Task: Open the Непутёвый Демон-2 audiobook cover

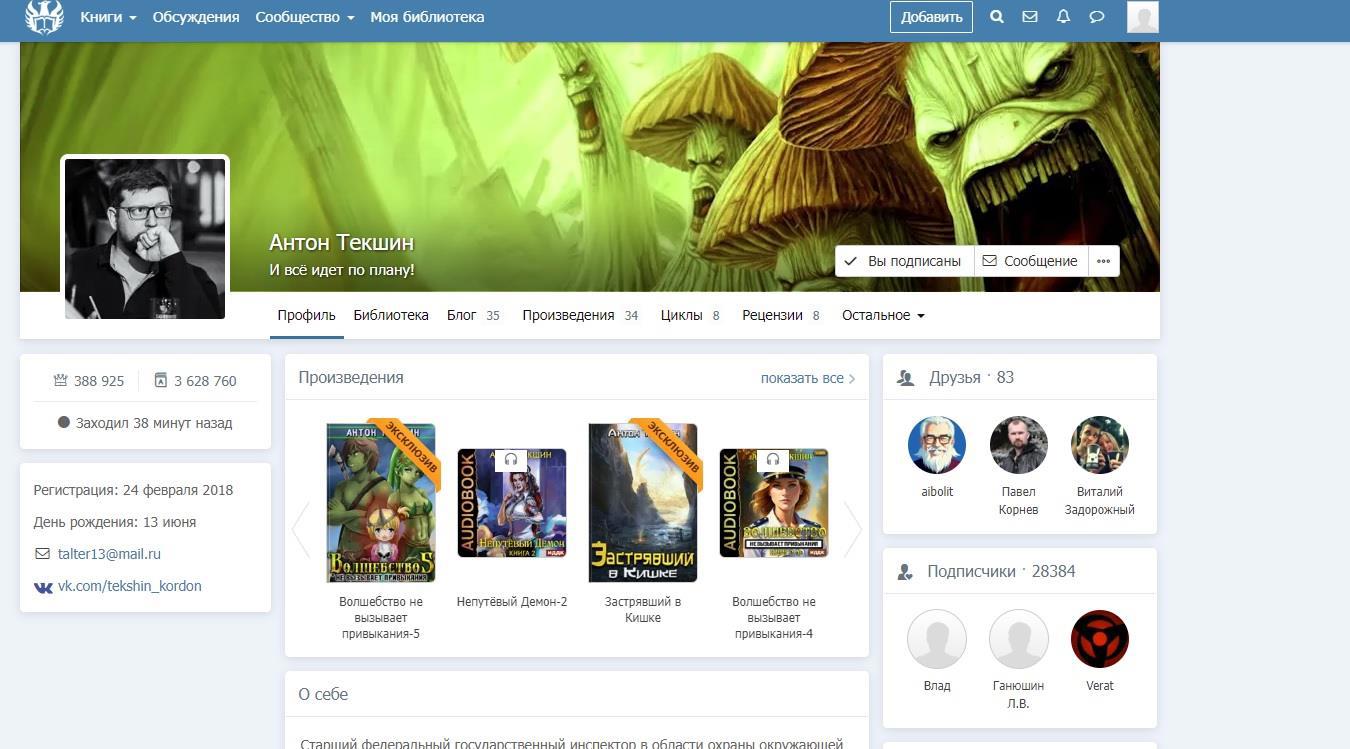Action: (512, 503)
